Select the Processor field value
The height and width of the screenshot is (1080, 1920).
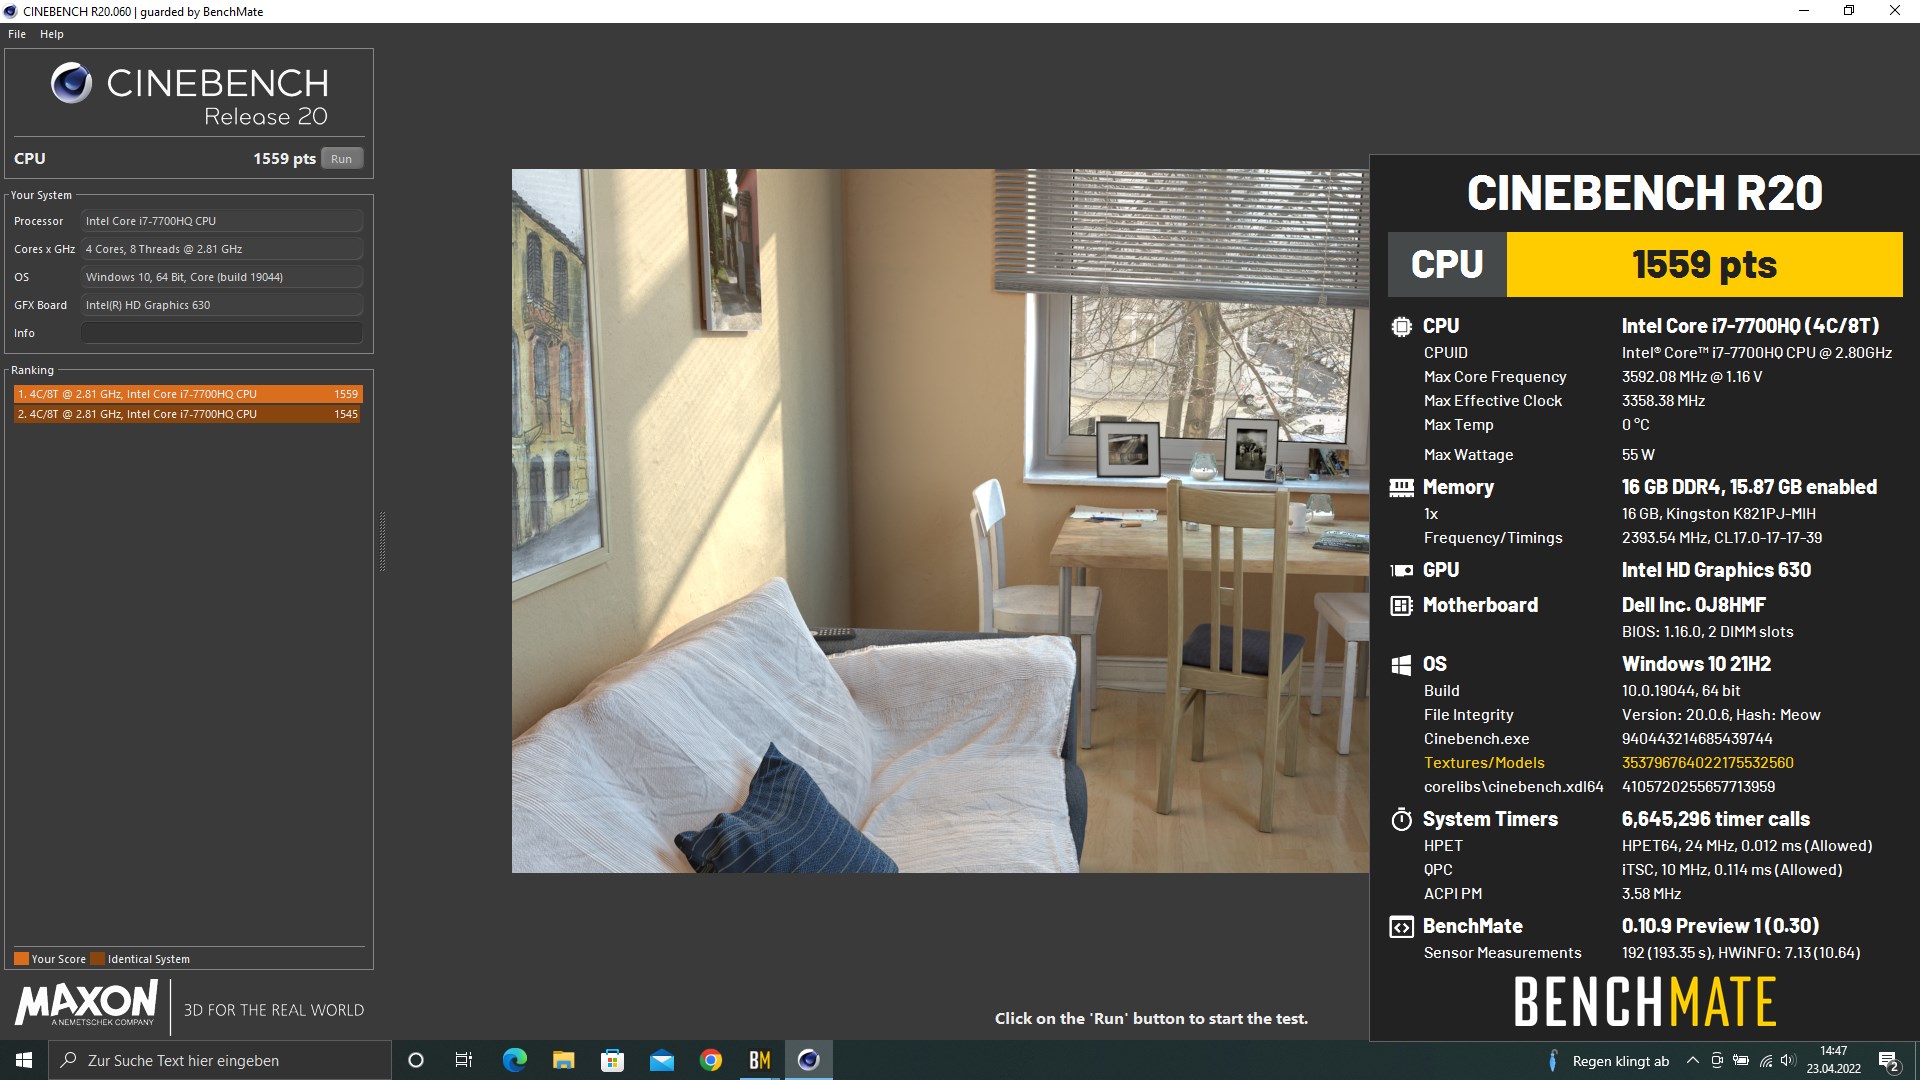pyautogui.click(x=222, y=221)
